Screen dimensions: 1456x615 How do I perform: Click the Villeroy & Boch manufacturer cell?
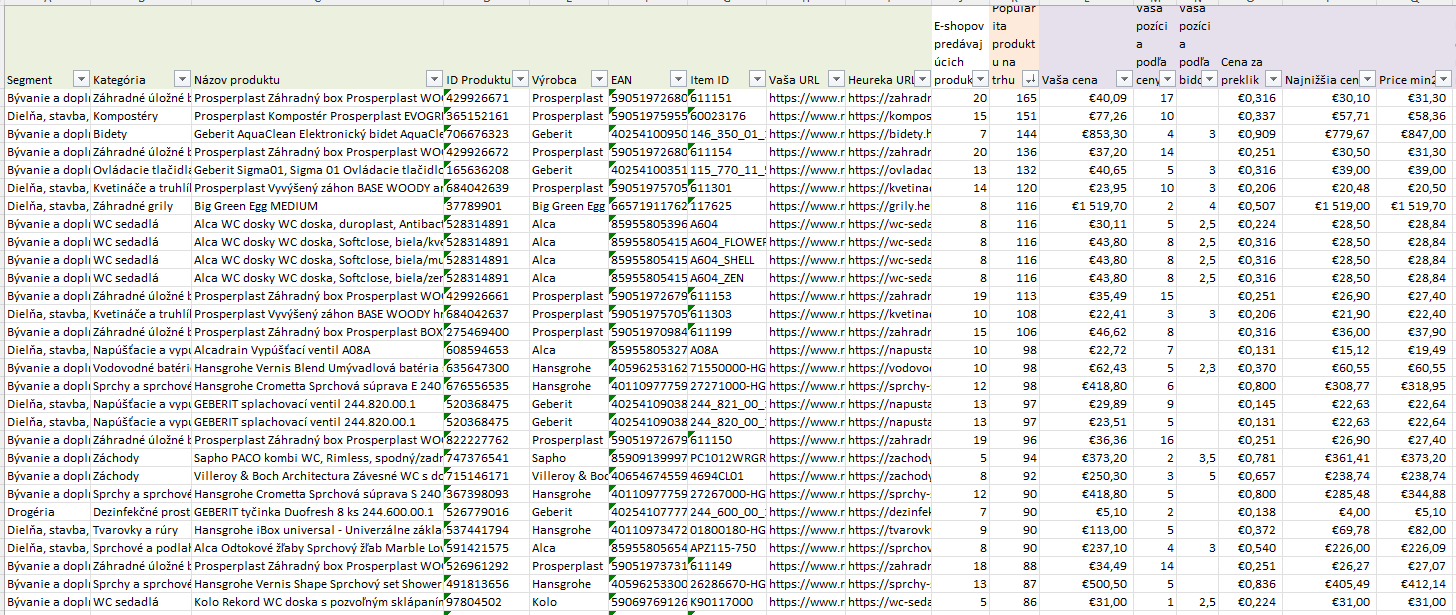point(568,476)
